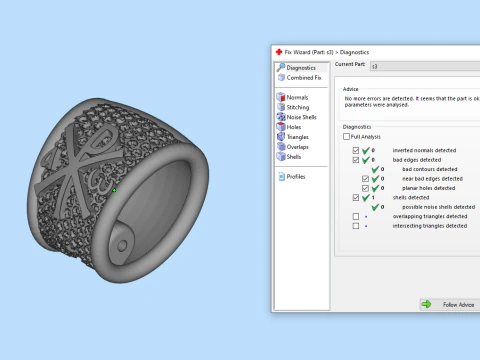The width and height of the screenshot is (480, 360).
Task: Click the red cross Fix Wizard icon
Action: click(279, 52)
